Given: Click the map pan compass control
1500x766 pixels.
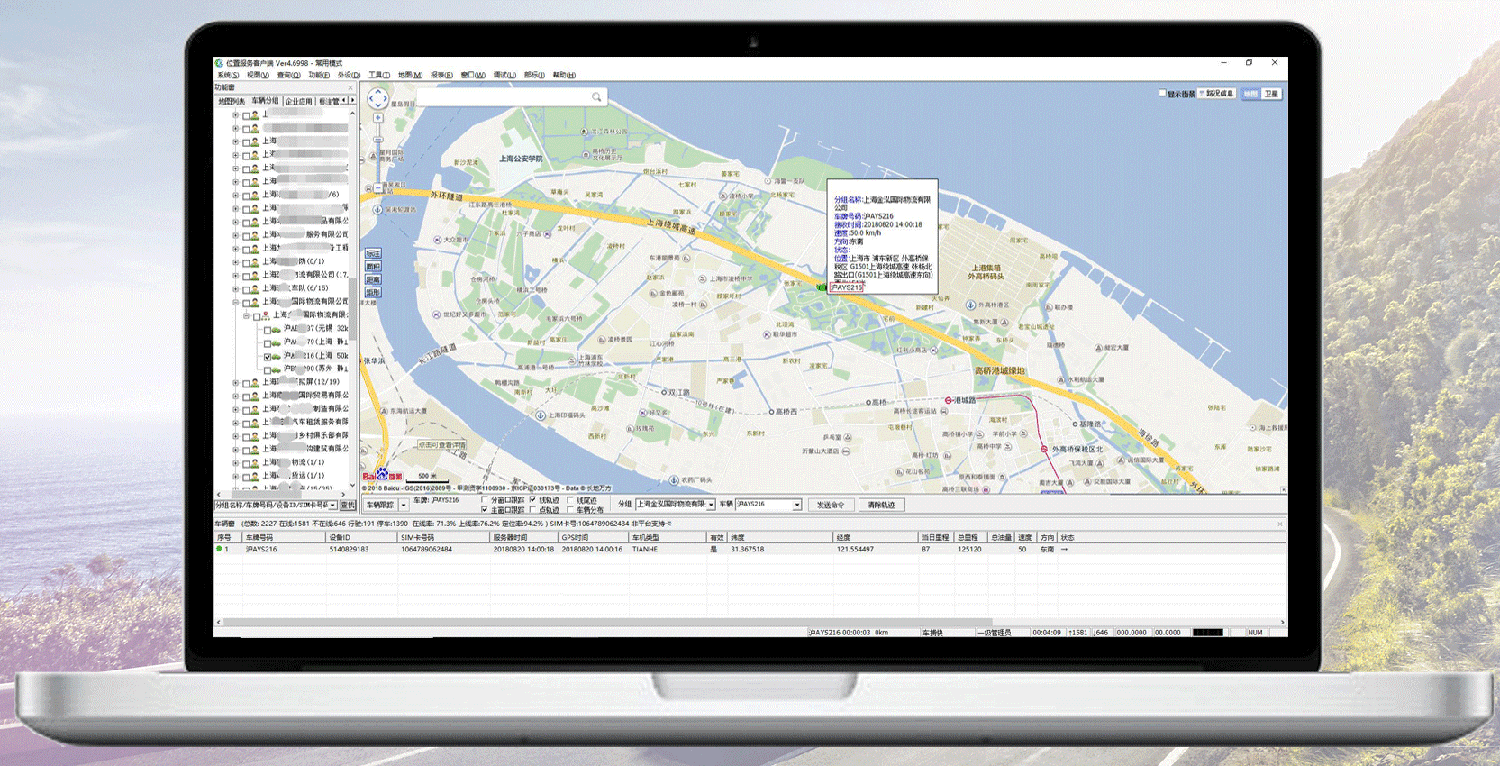Looking at the screenshot, I should pos(378,98).
